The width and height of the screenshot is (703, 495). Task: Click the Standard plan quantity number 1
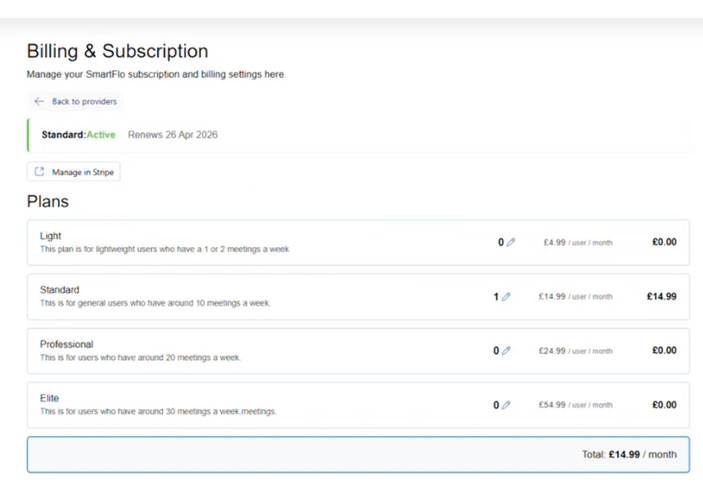tap(496, 296)
